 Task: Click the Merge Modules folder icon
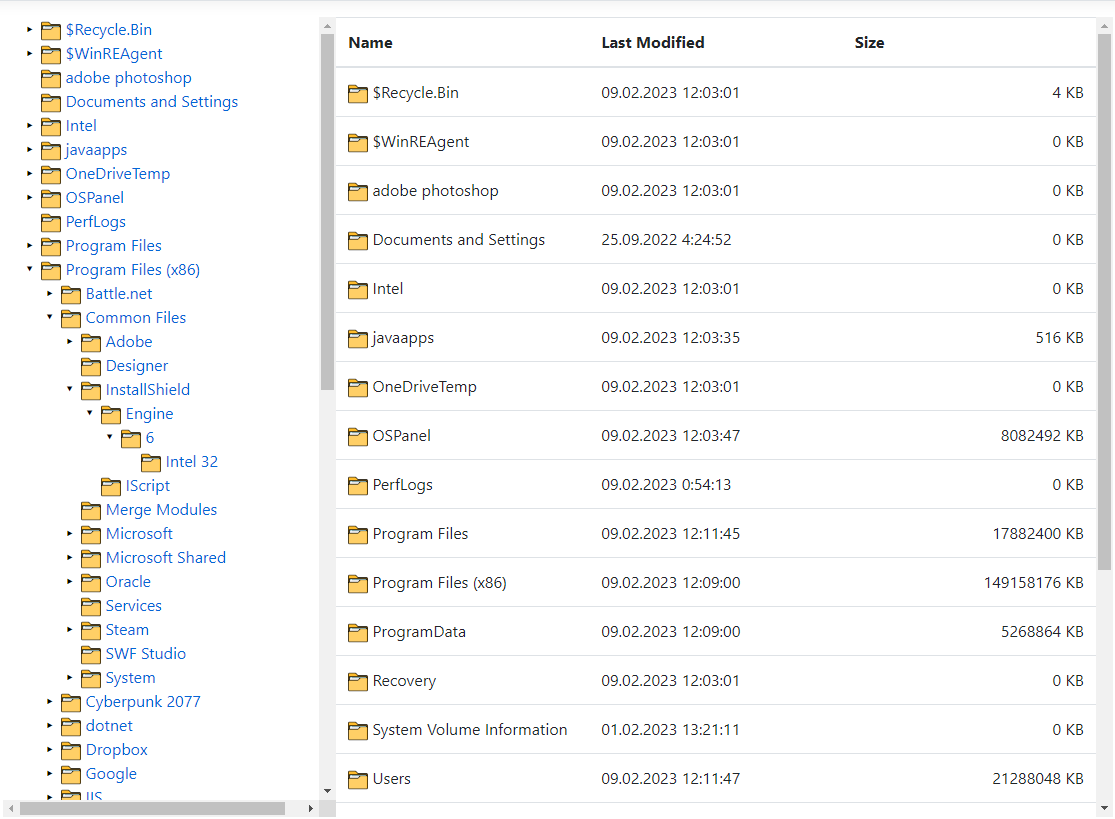[91, 509]
